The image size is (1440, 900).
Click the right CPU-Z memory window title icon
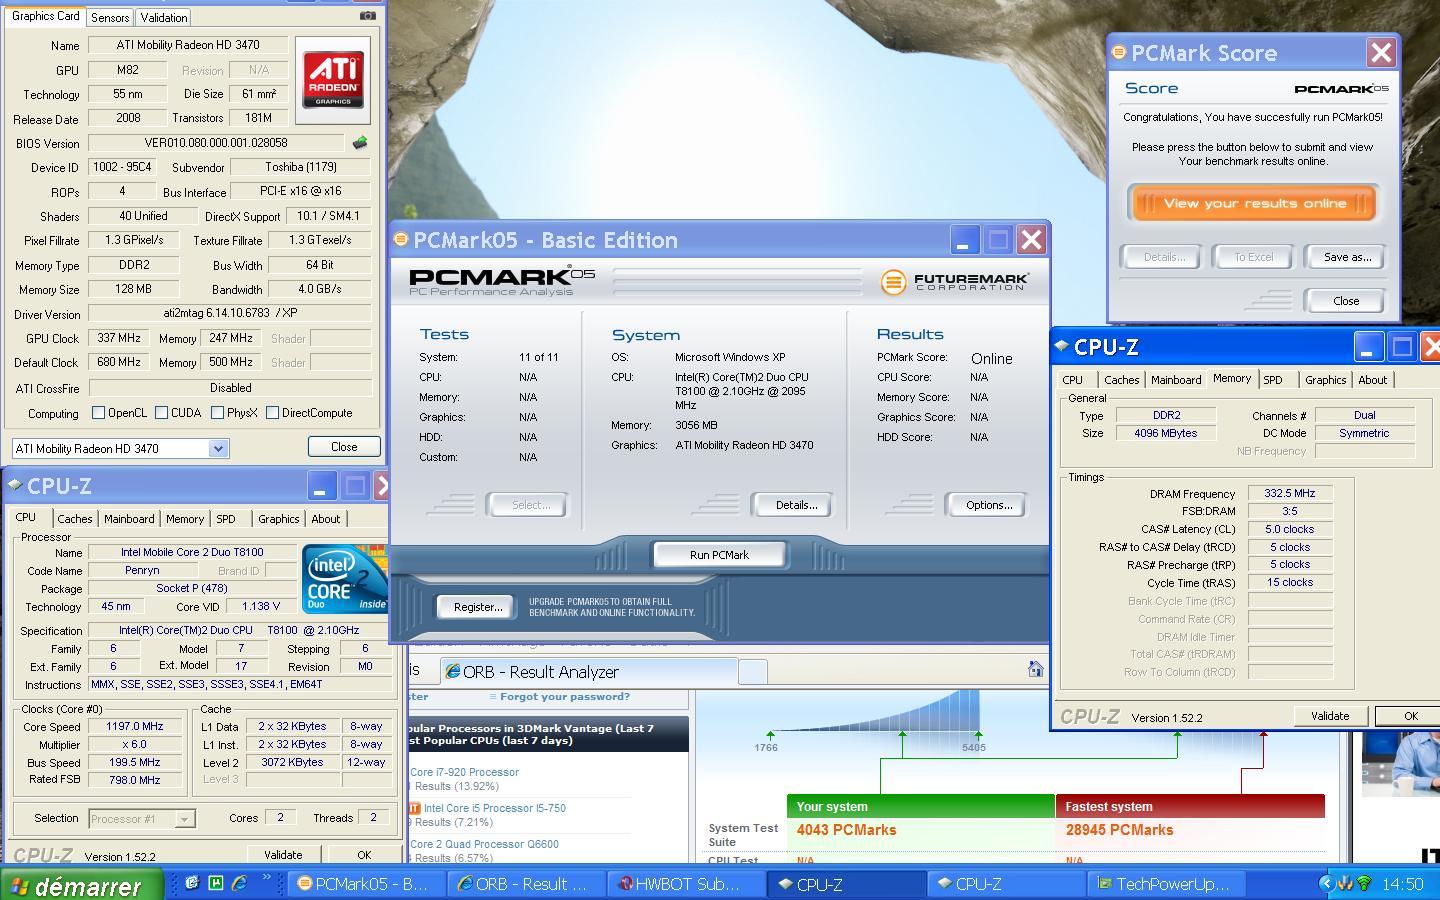pyautogui.click(x=1062, y=347)
